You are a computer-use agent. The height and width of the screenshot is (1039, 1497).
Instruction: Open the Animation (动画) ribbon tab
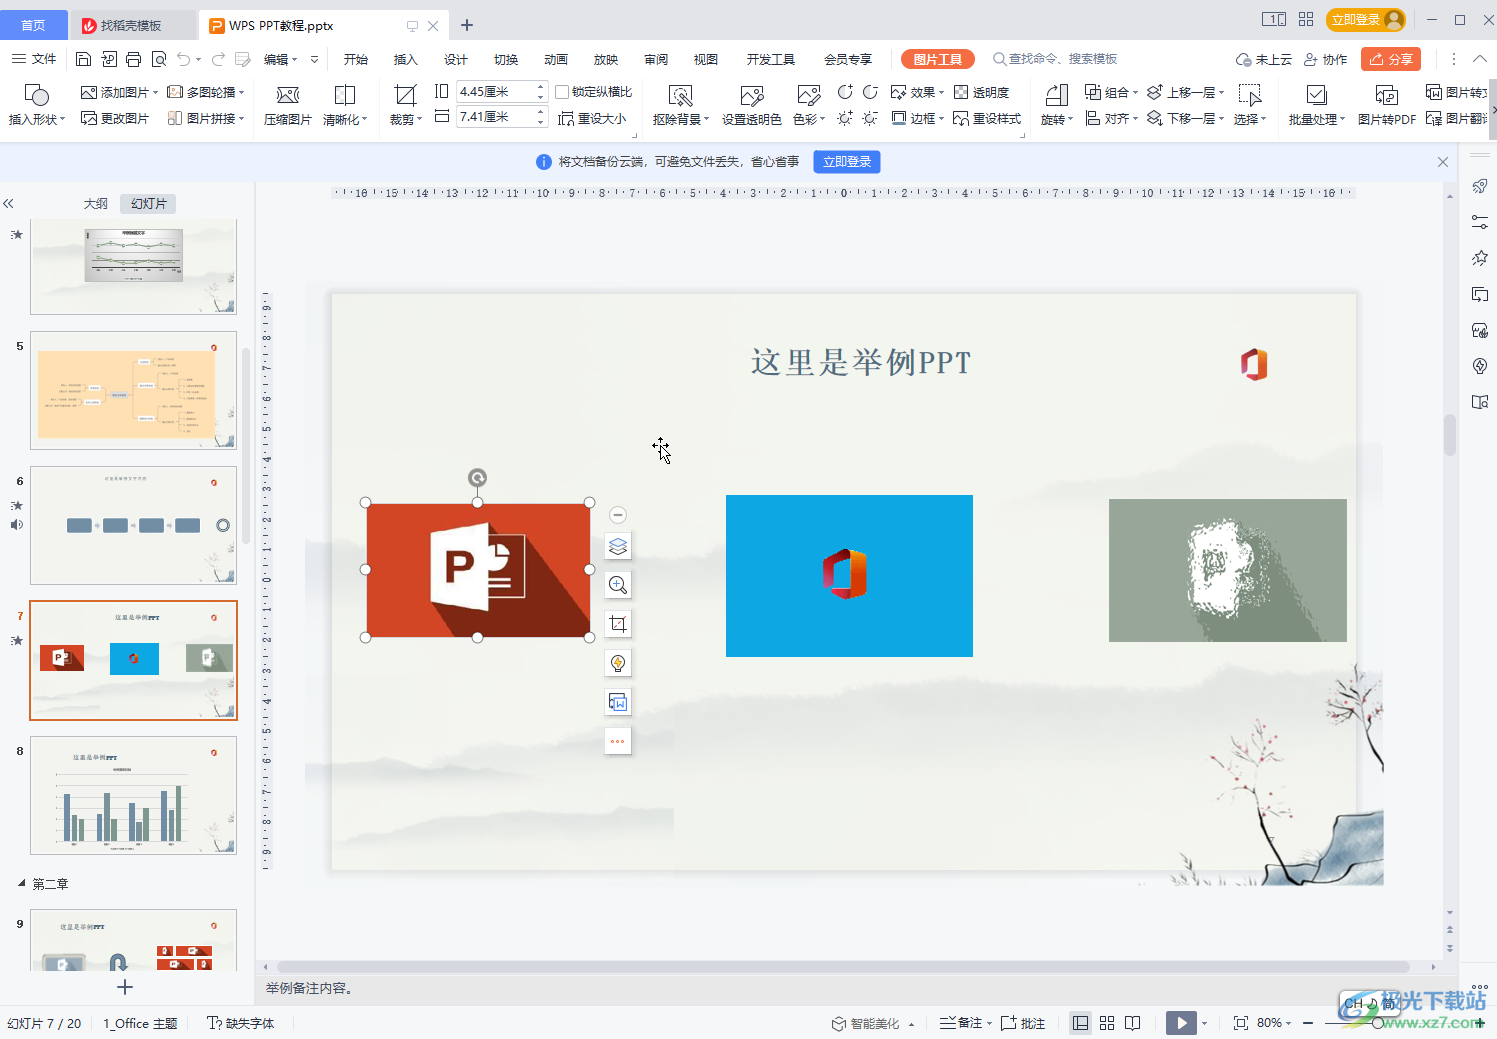(x=556, y=59)
